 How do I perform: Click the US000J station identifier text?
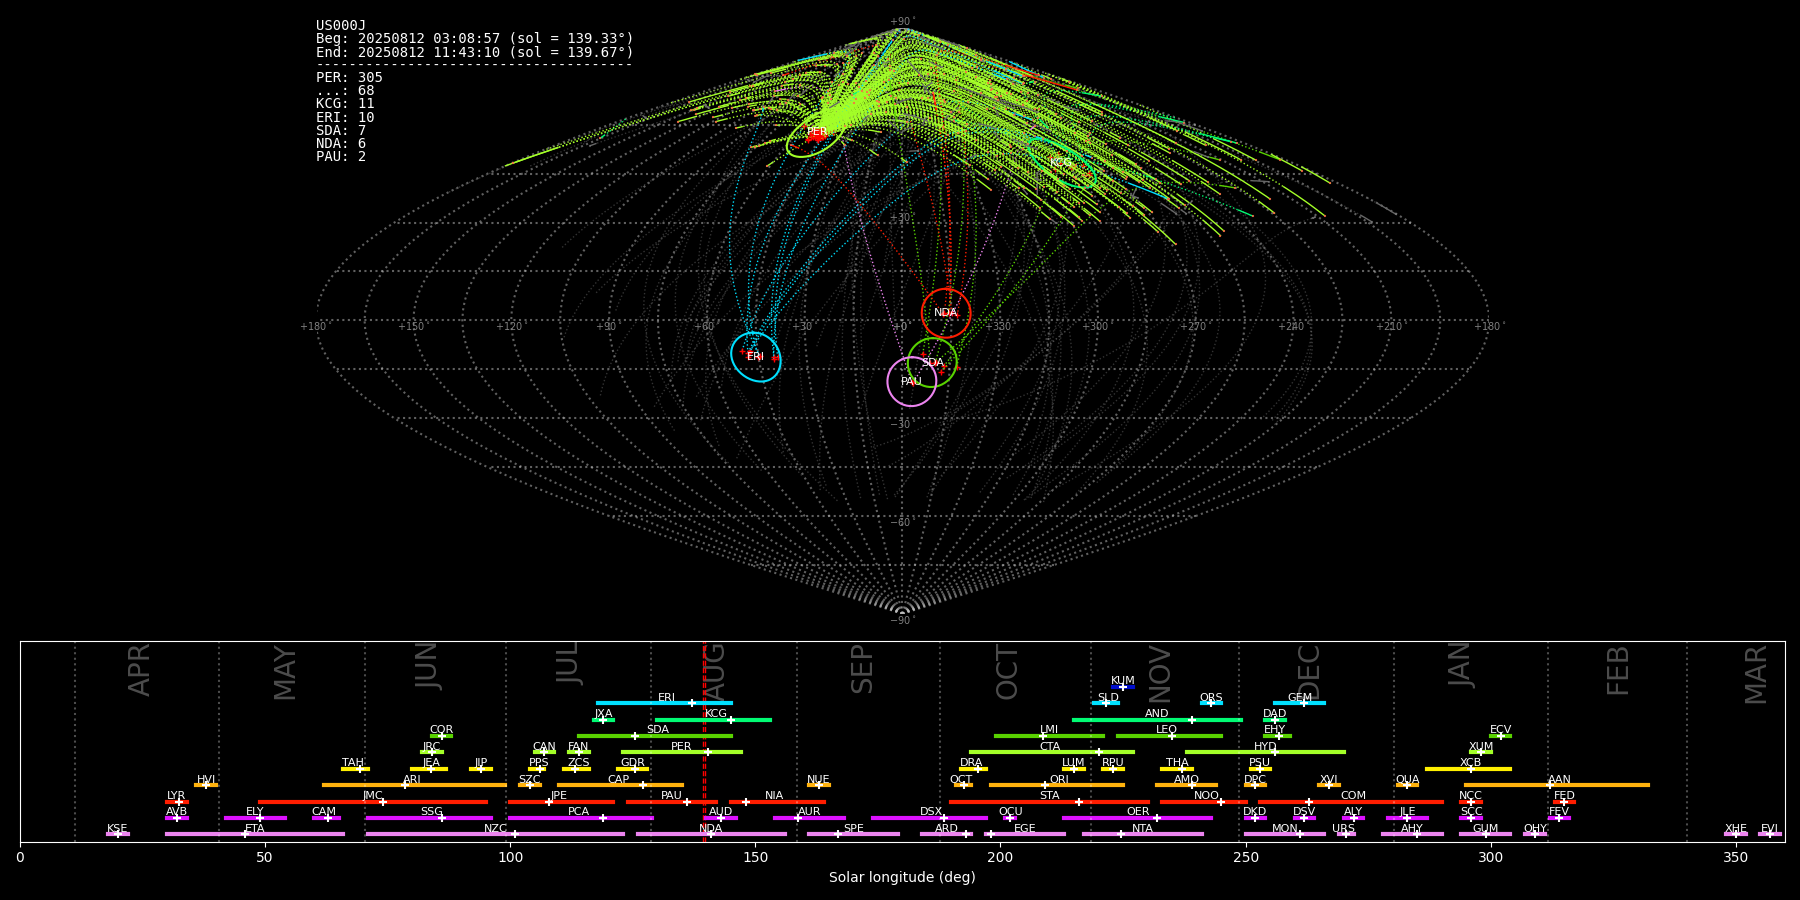(341, 26)
